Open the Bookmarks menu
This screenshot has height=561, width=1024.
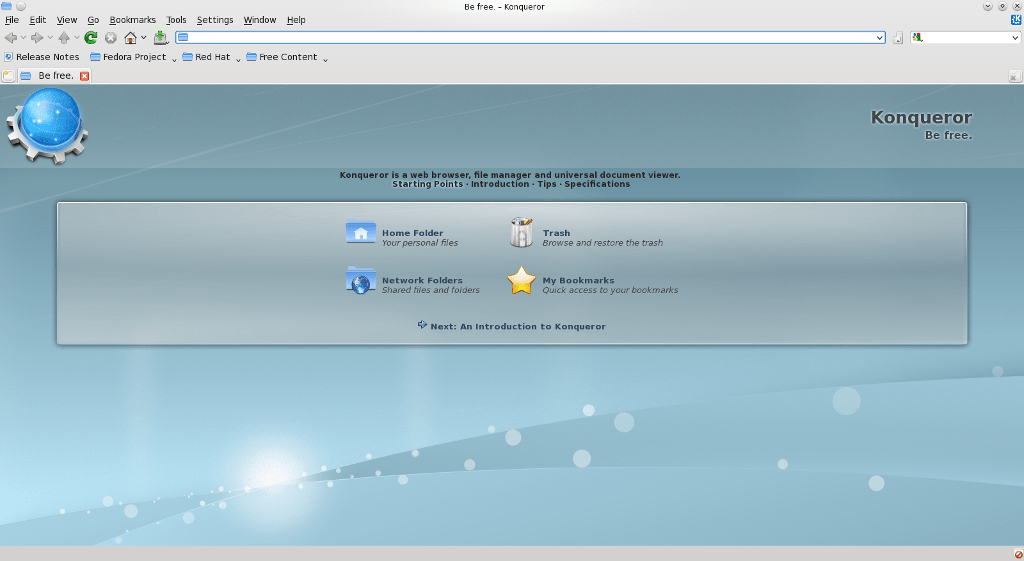pyautogui.click(x=133, y=20)
